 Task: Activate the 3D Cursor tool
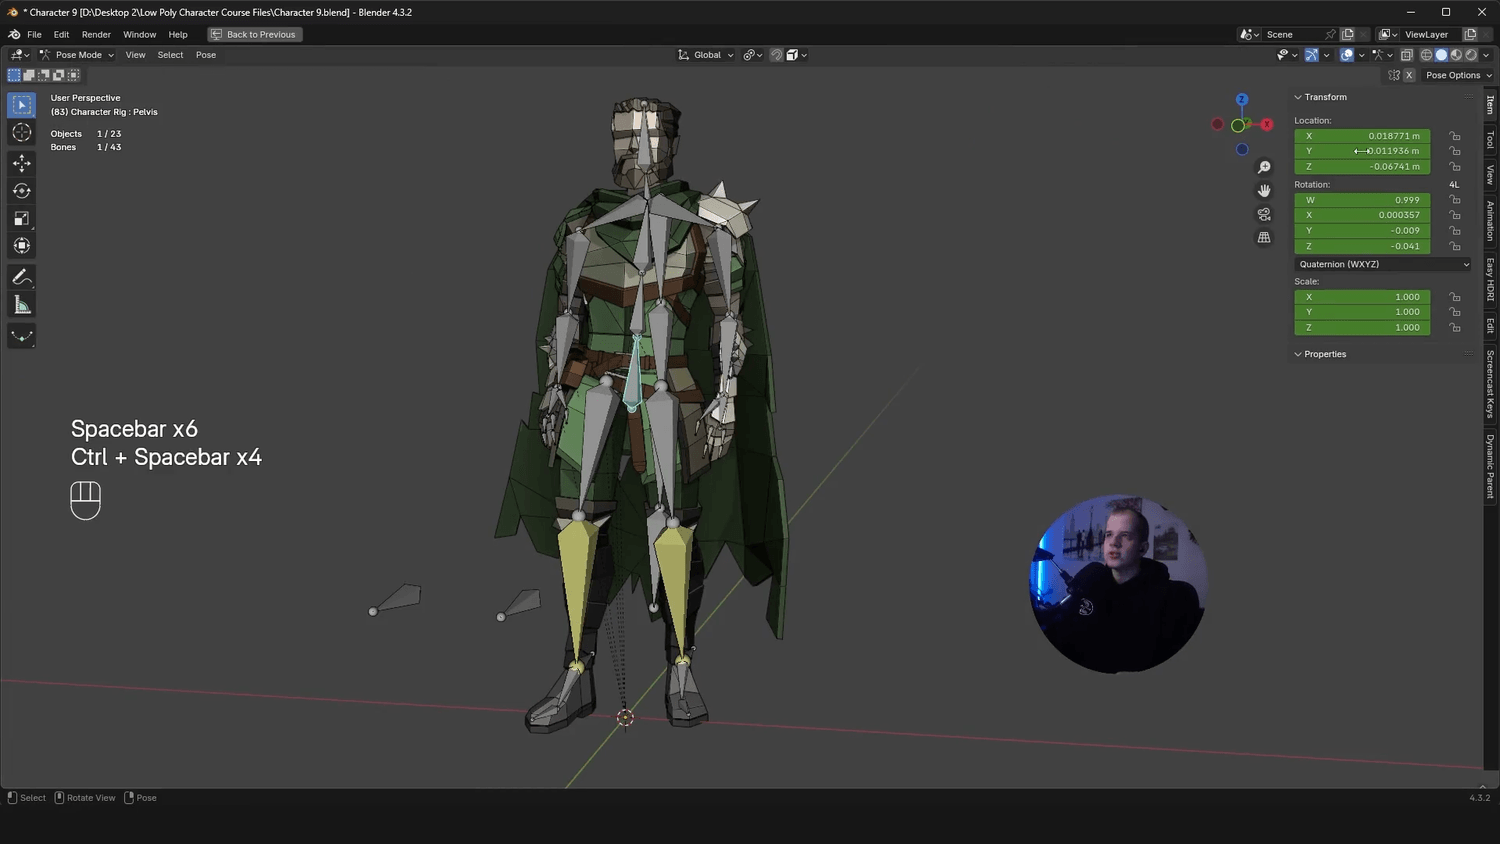pyautogui.click(x=21, y=133)
